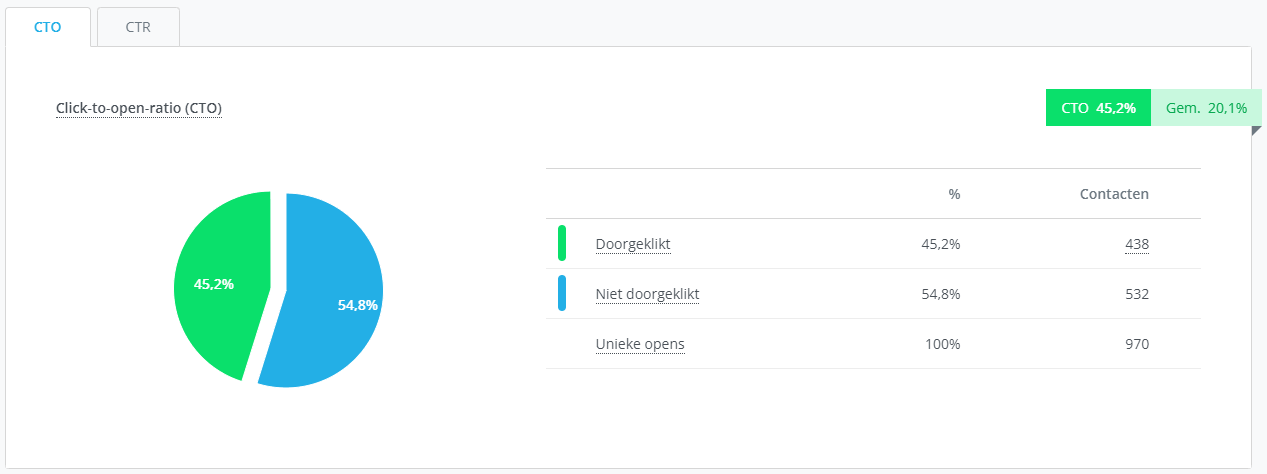Click the green CTO 45,2% badge
Image resolution: width=1267 pixels, height=474 pixels.
coord(1098,108)
